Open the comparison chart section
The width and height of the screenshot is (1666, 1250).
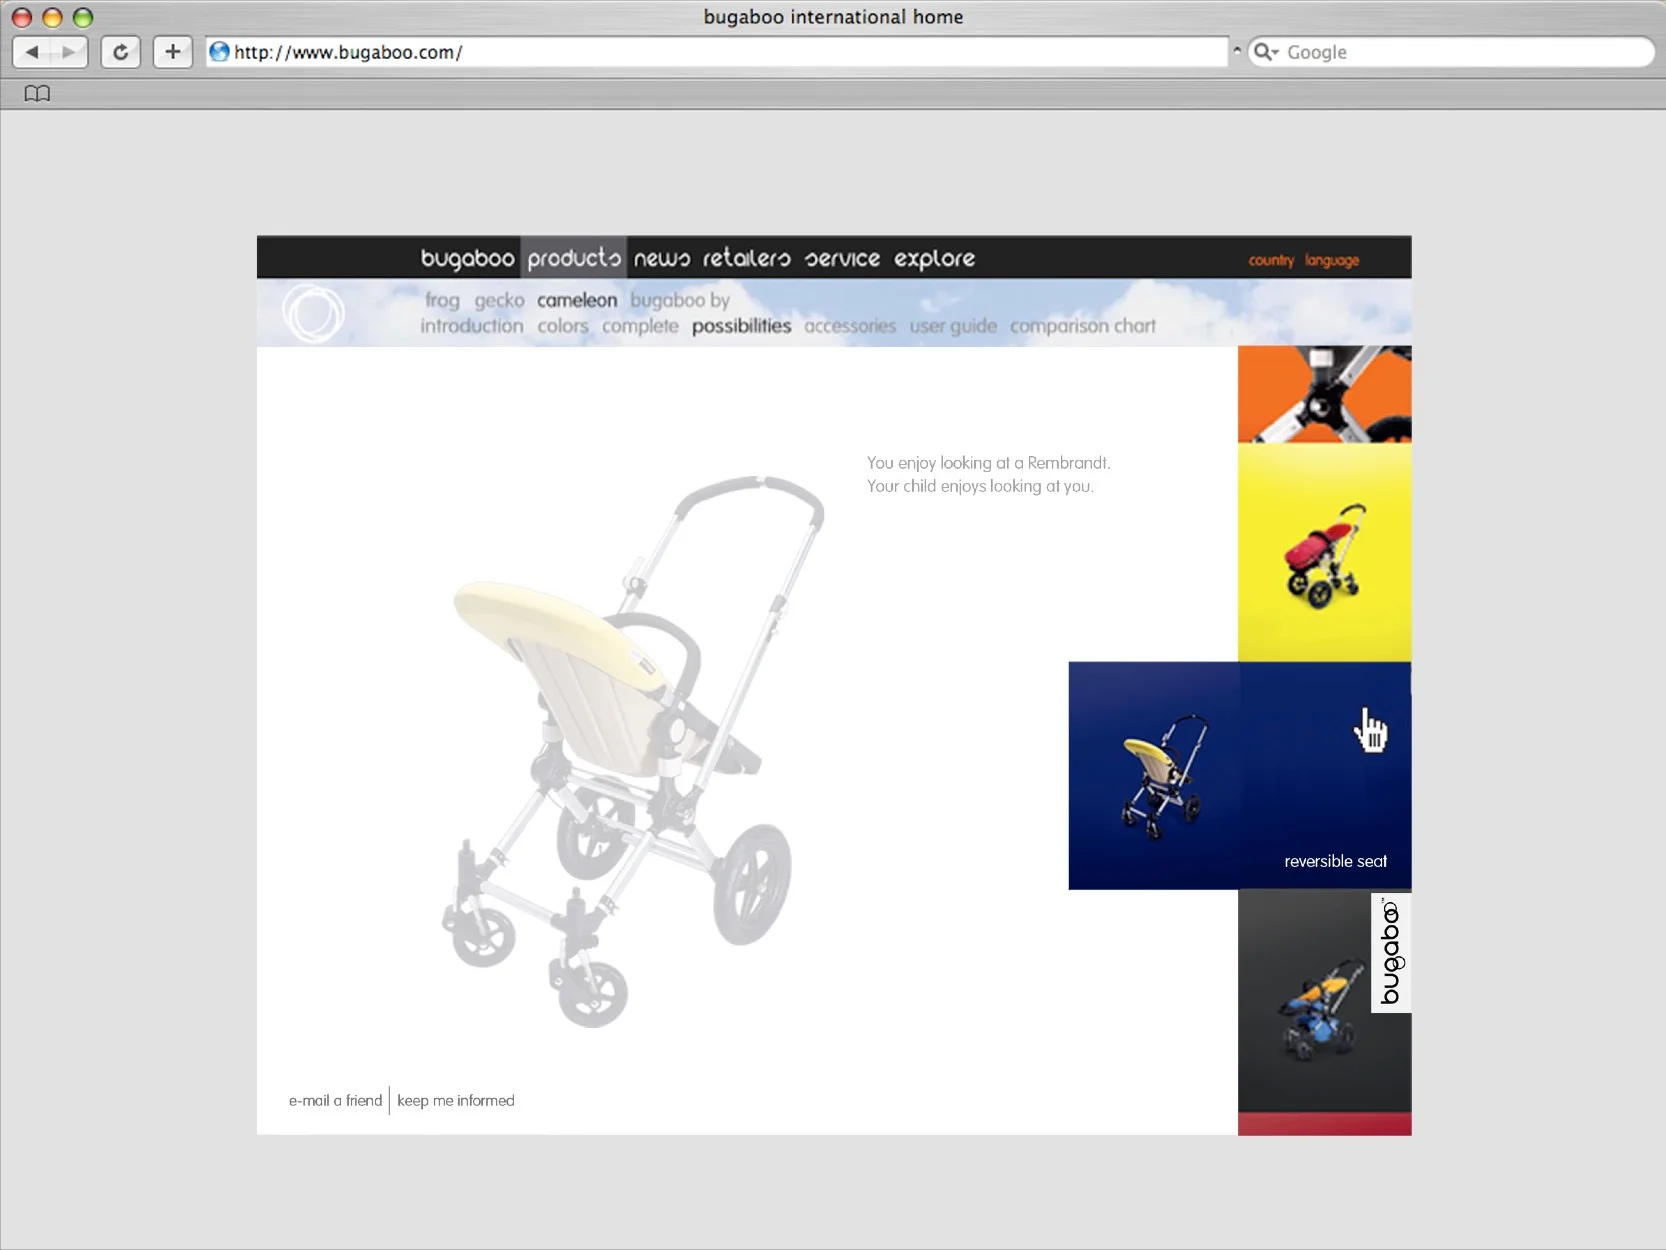[x=1083, y=326]
